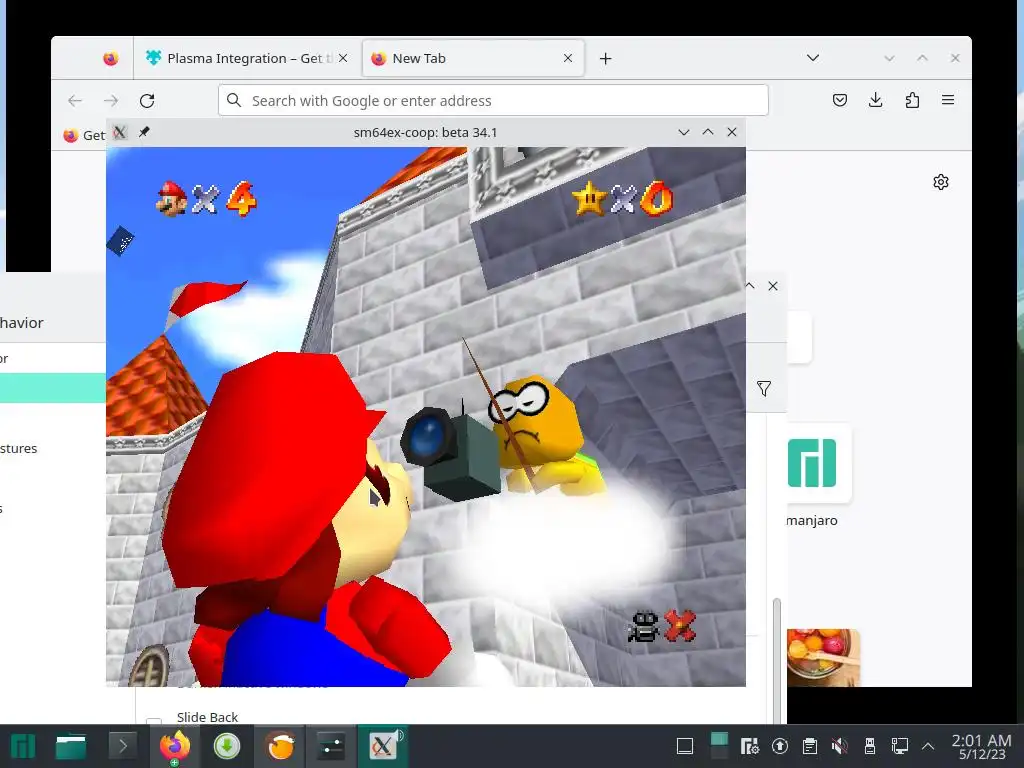Select the highlighted teal sidebar item in settings

coord(53,388)
